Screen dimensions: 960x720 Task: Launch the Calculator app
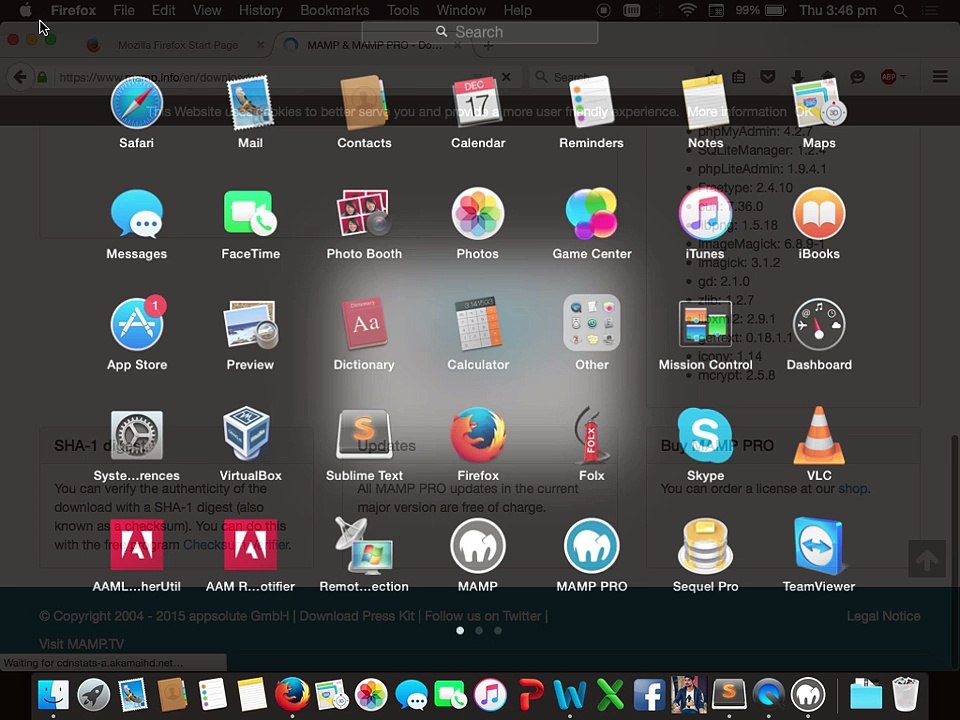point(478,325)
